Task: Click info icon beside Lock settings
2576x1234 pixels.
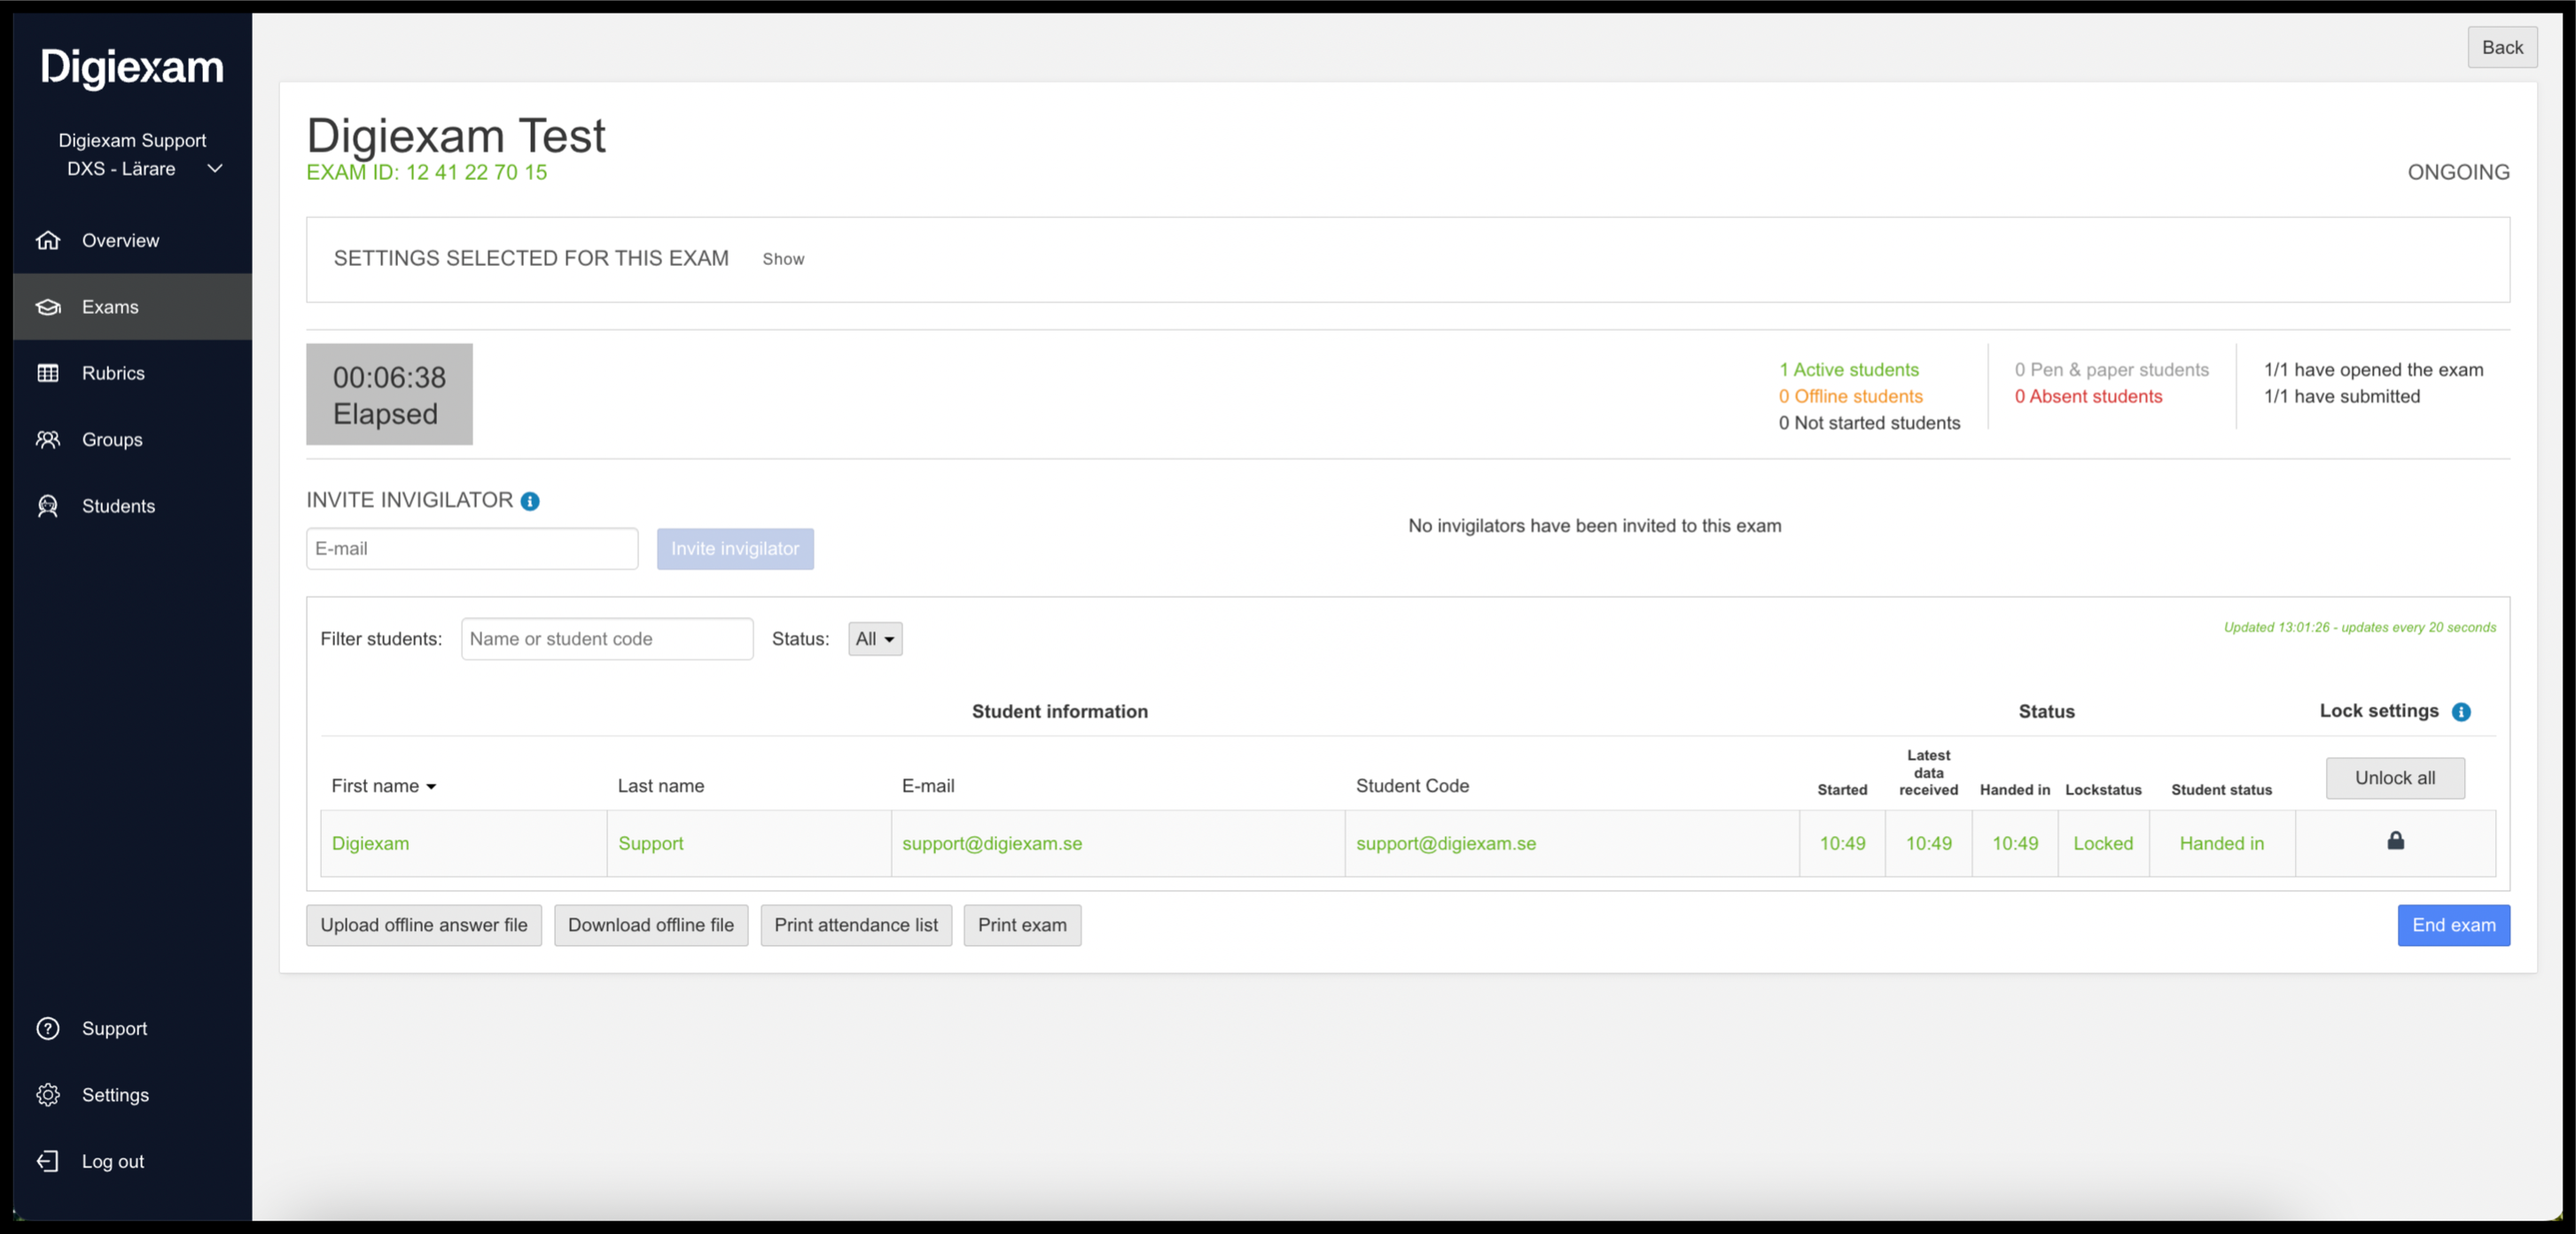Action: pos(2461,711)
